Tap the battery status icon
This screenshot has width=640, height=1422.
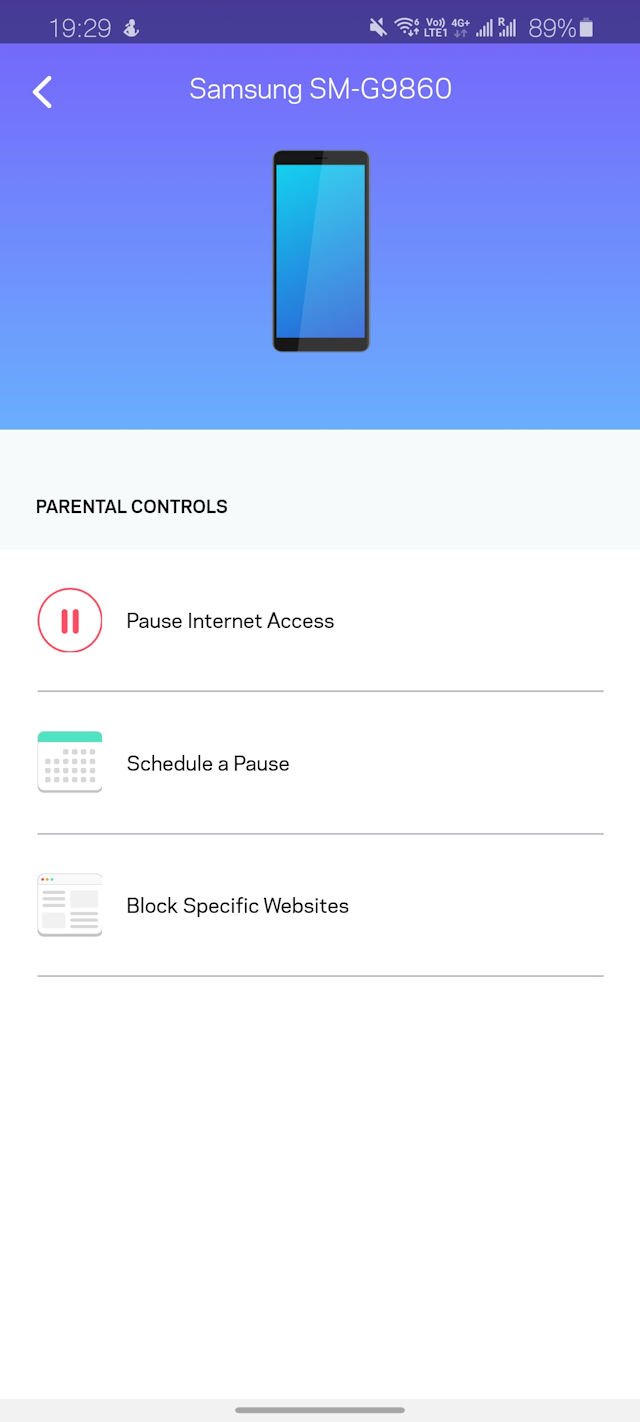[586, 28]
